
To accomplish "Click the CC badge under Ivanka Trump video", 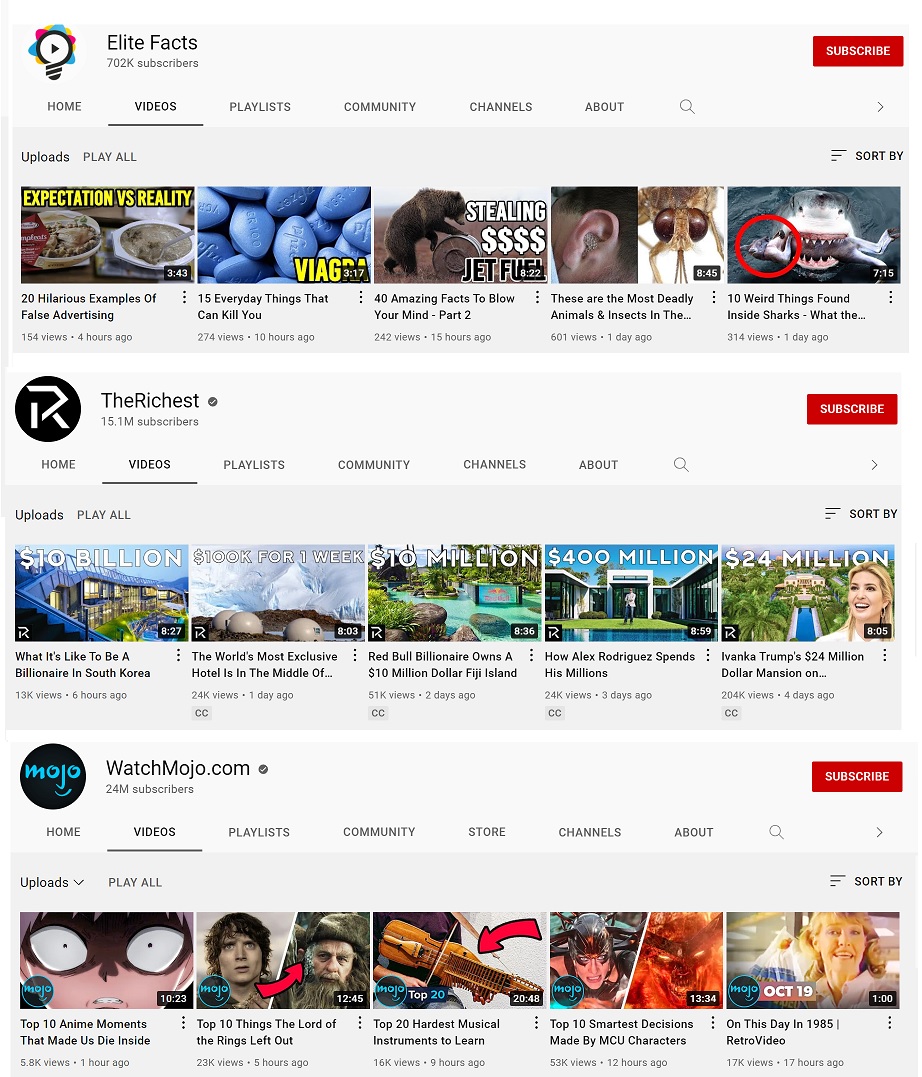I will pos(731,713).
